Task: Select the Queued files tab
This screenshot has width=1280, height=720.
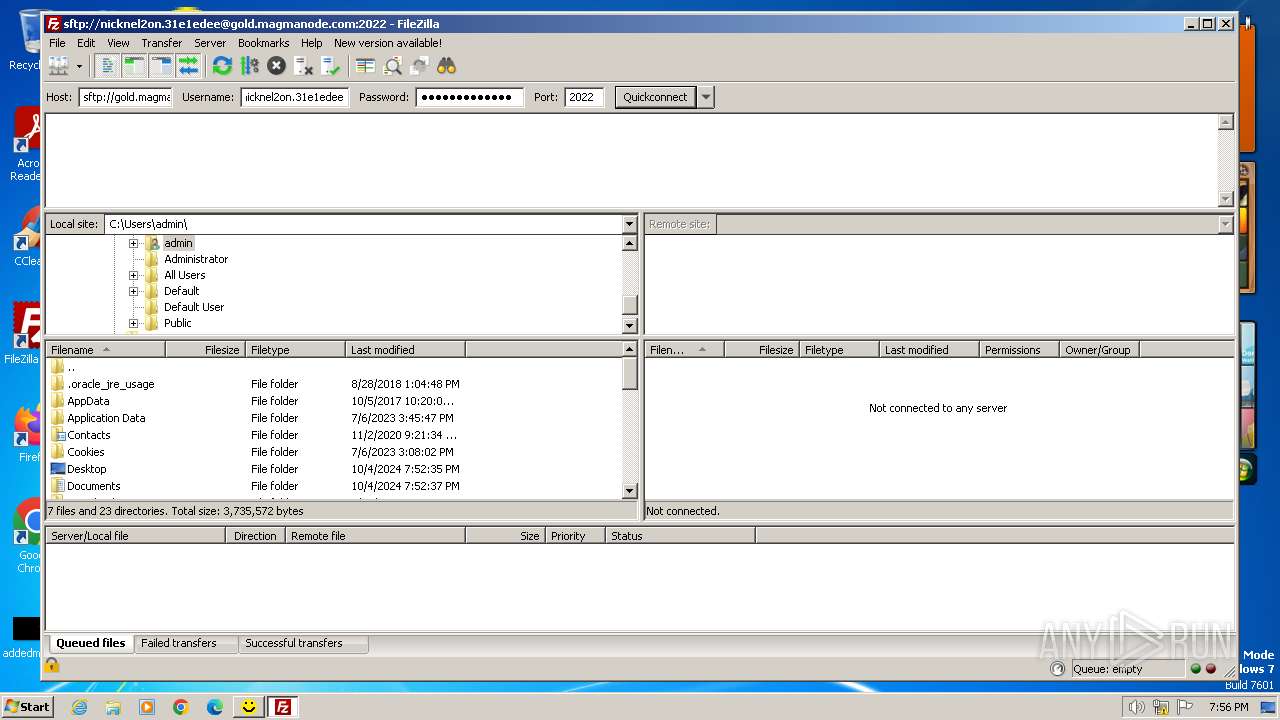Action: point(91,643)
